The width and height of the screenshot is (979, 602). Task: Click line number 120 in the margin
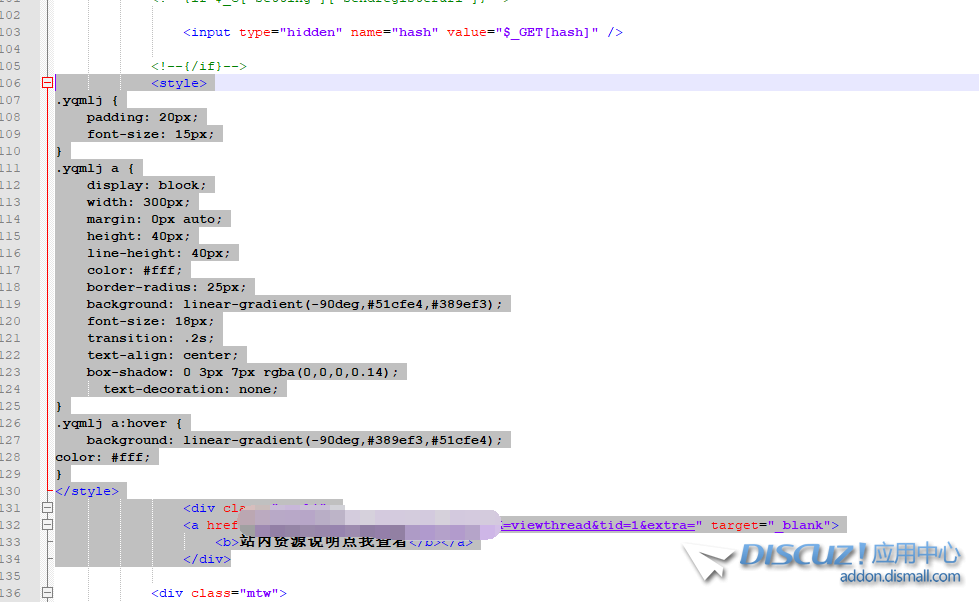pyautogui.click(x=11, y=321)
